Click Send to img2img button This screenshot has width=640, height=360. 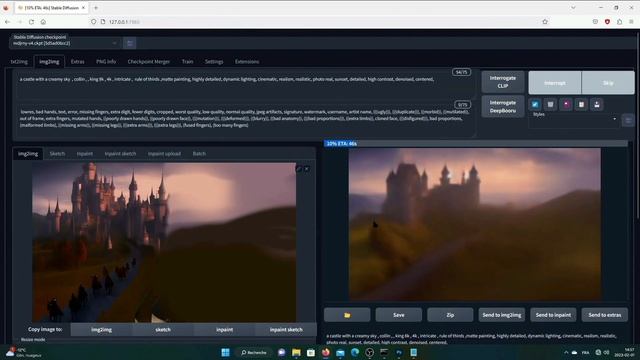[502, 315]
